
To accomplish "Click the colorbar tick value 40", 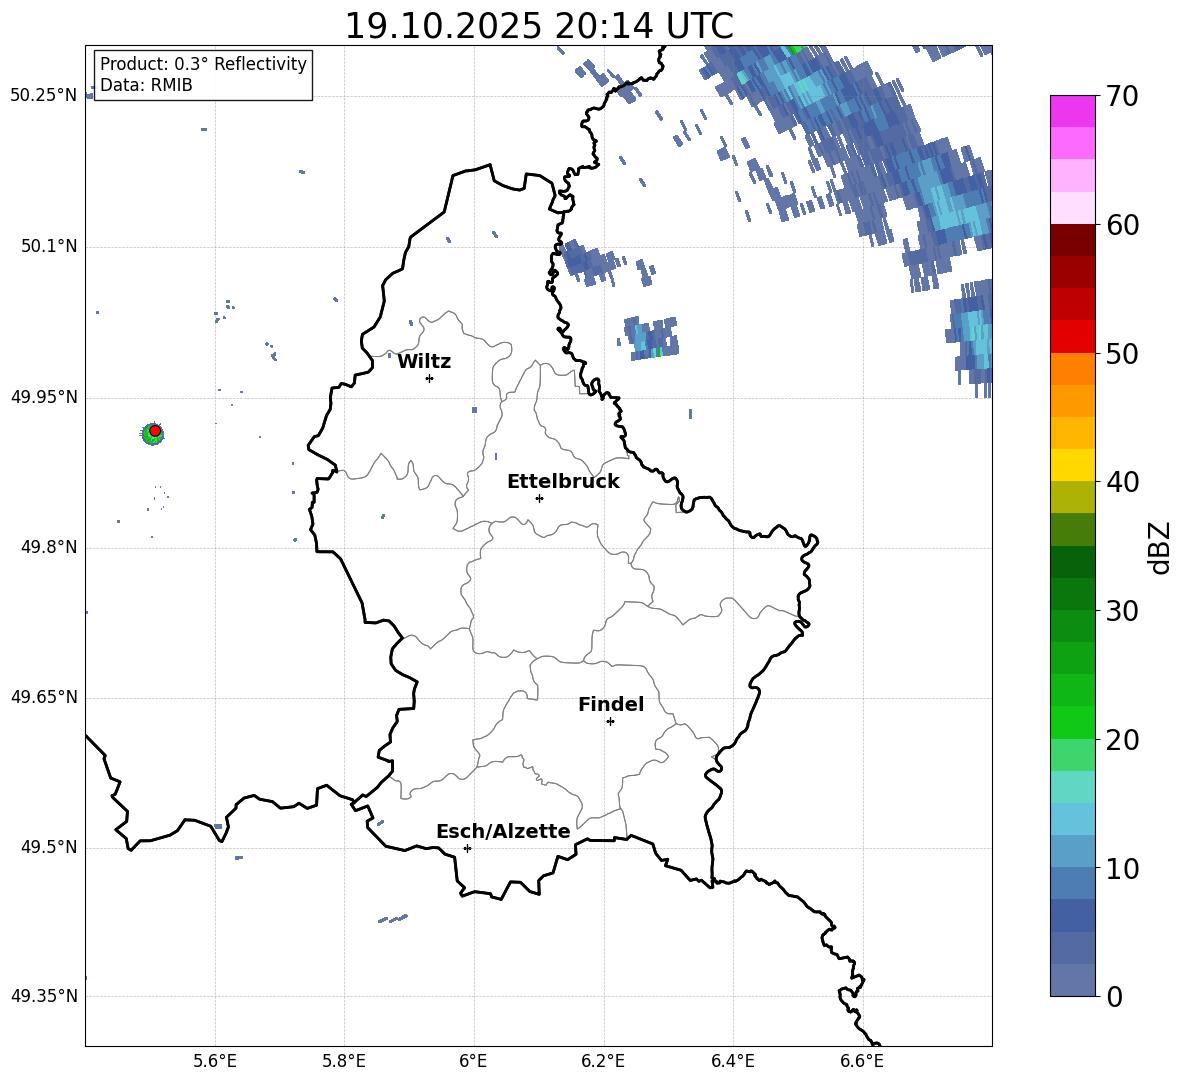I will coord(1122,482).
